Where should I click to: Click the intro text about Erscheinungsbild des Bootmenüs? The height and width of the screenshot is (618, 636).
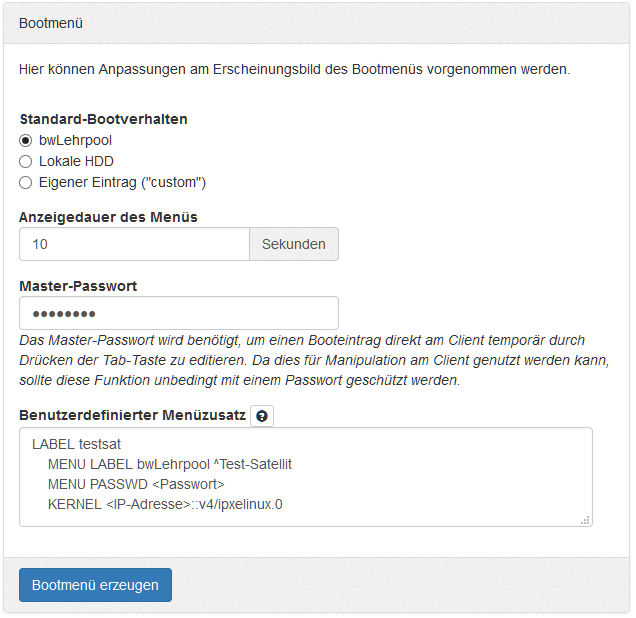coord(294,70)
